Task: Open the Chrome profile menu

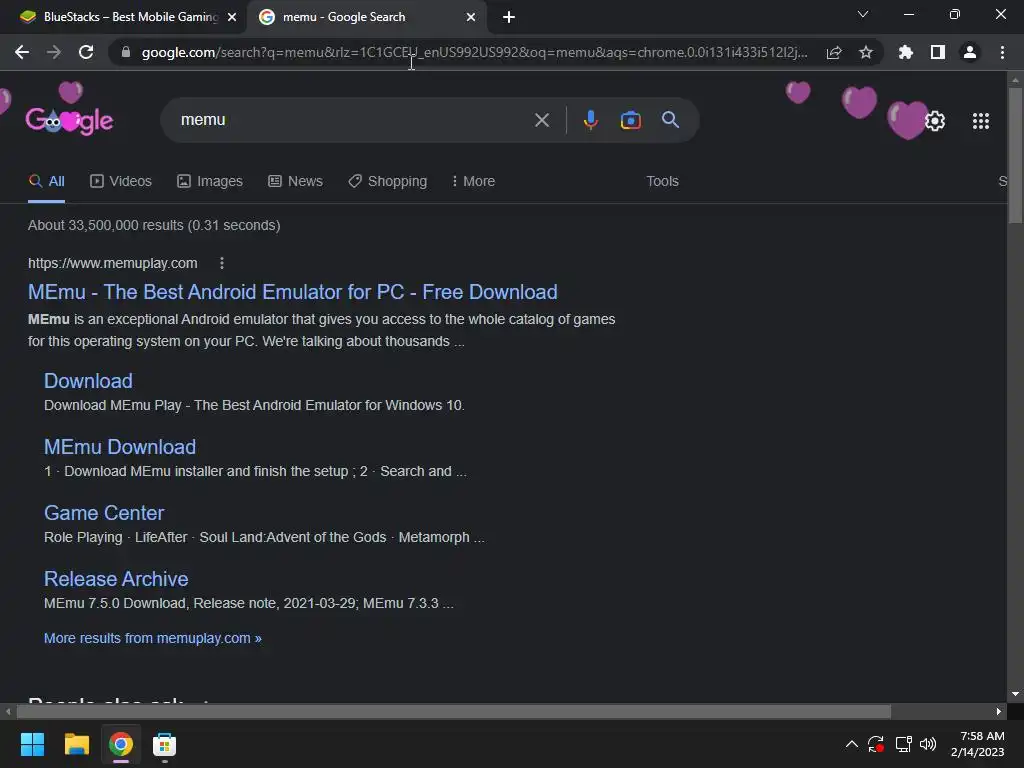Action: (x=970, y=52)
